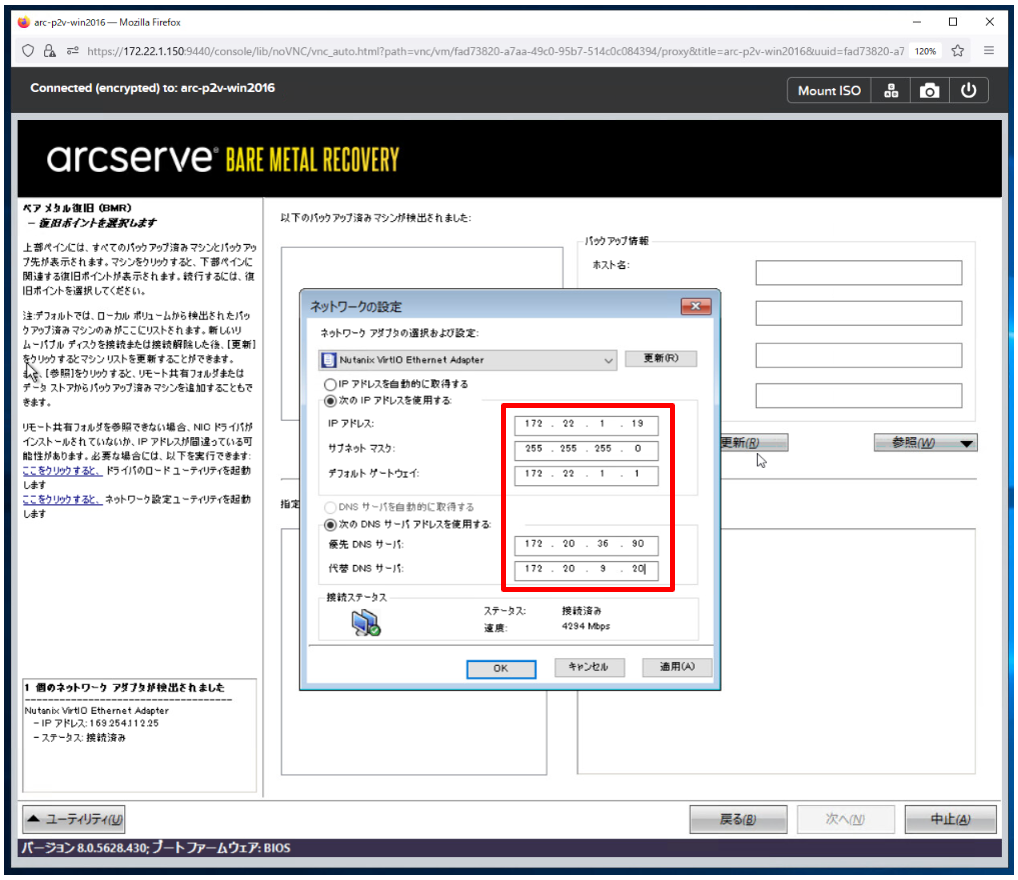Select IP アドレスを自動的に取得する radio button
Viewport: 1018px width, 880px height.
[x=330, y=384]
